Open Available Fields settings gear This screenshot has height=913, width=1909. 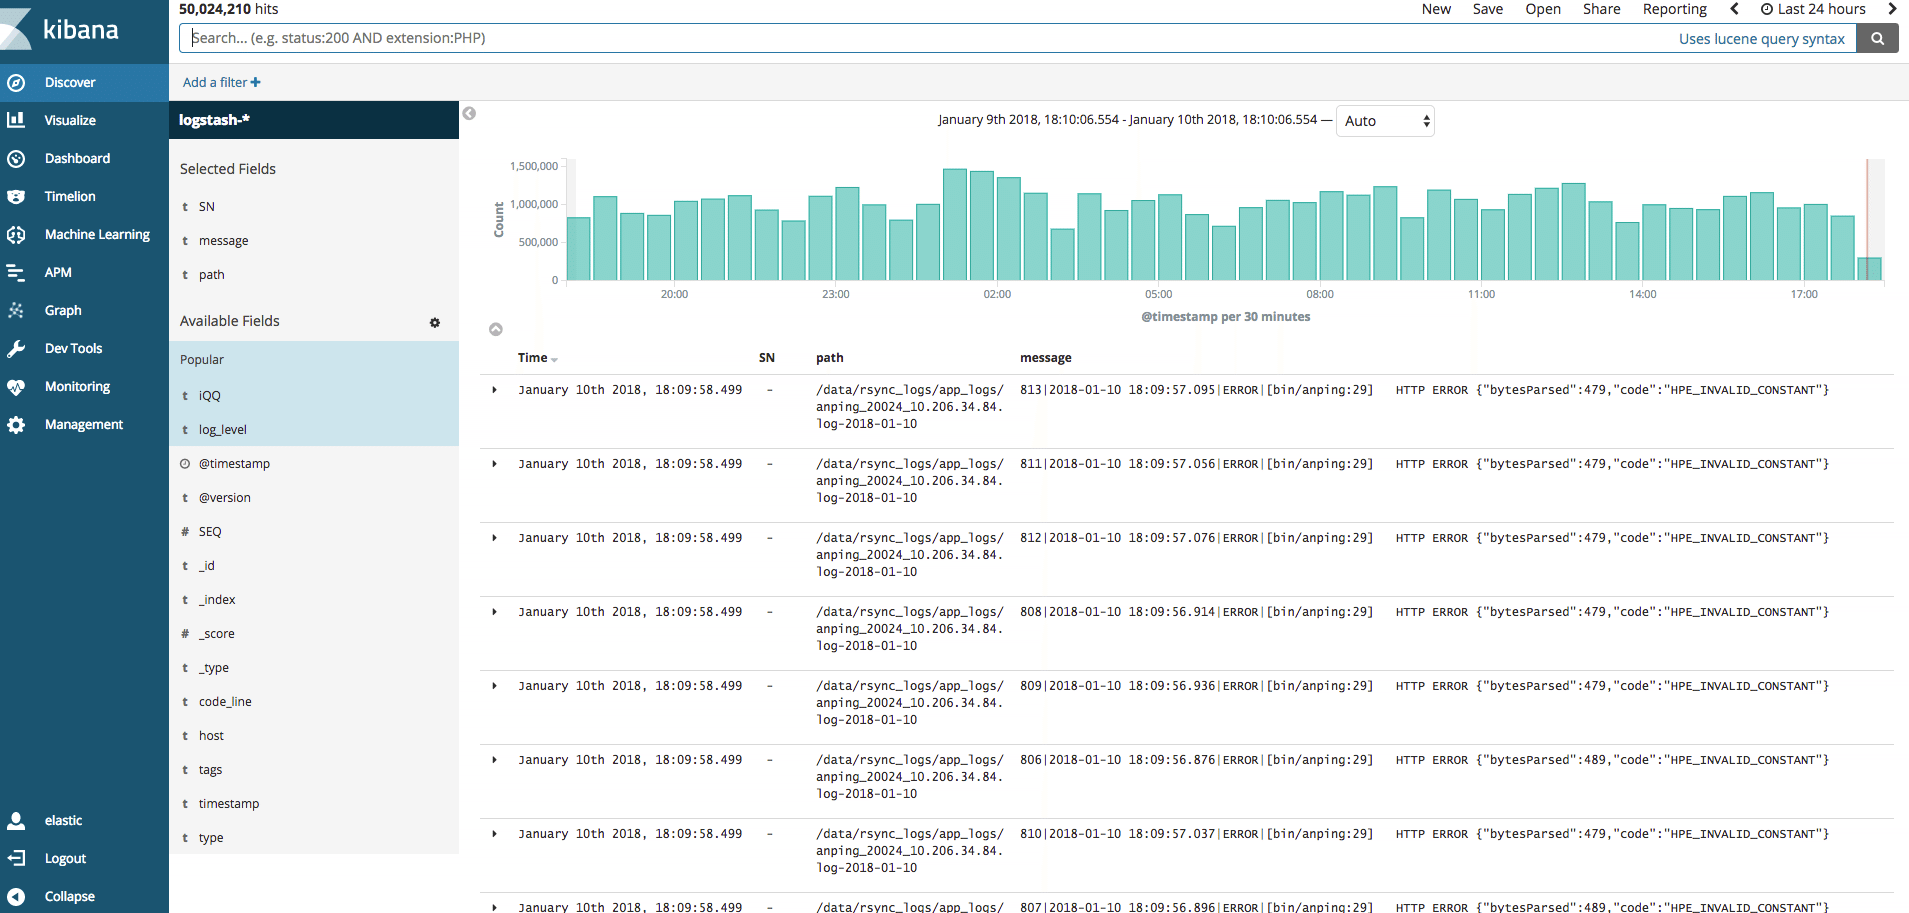coord(435,322)
